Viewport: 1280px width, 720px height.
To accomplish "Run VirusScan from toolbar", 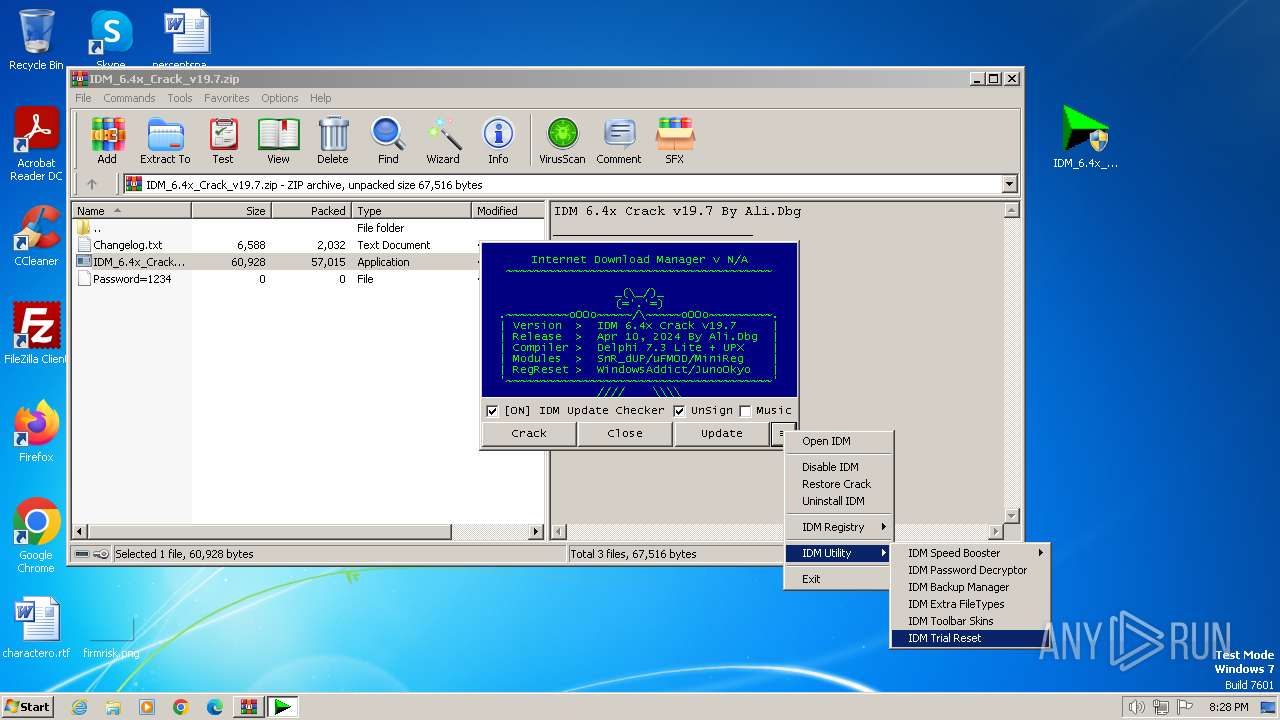I will tap(562, 140).
